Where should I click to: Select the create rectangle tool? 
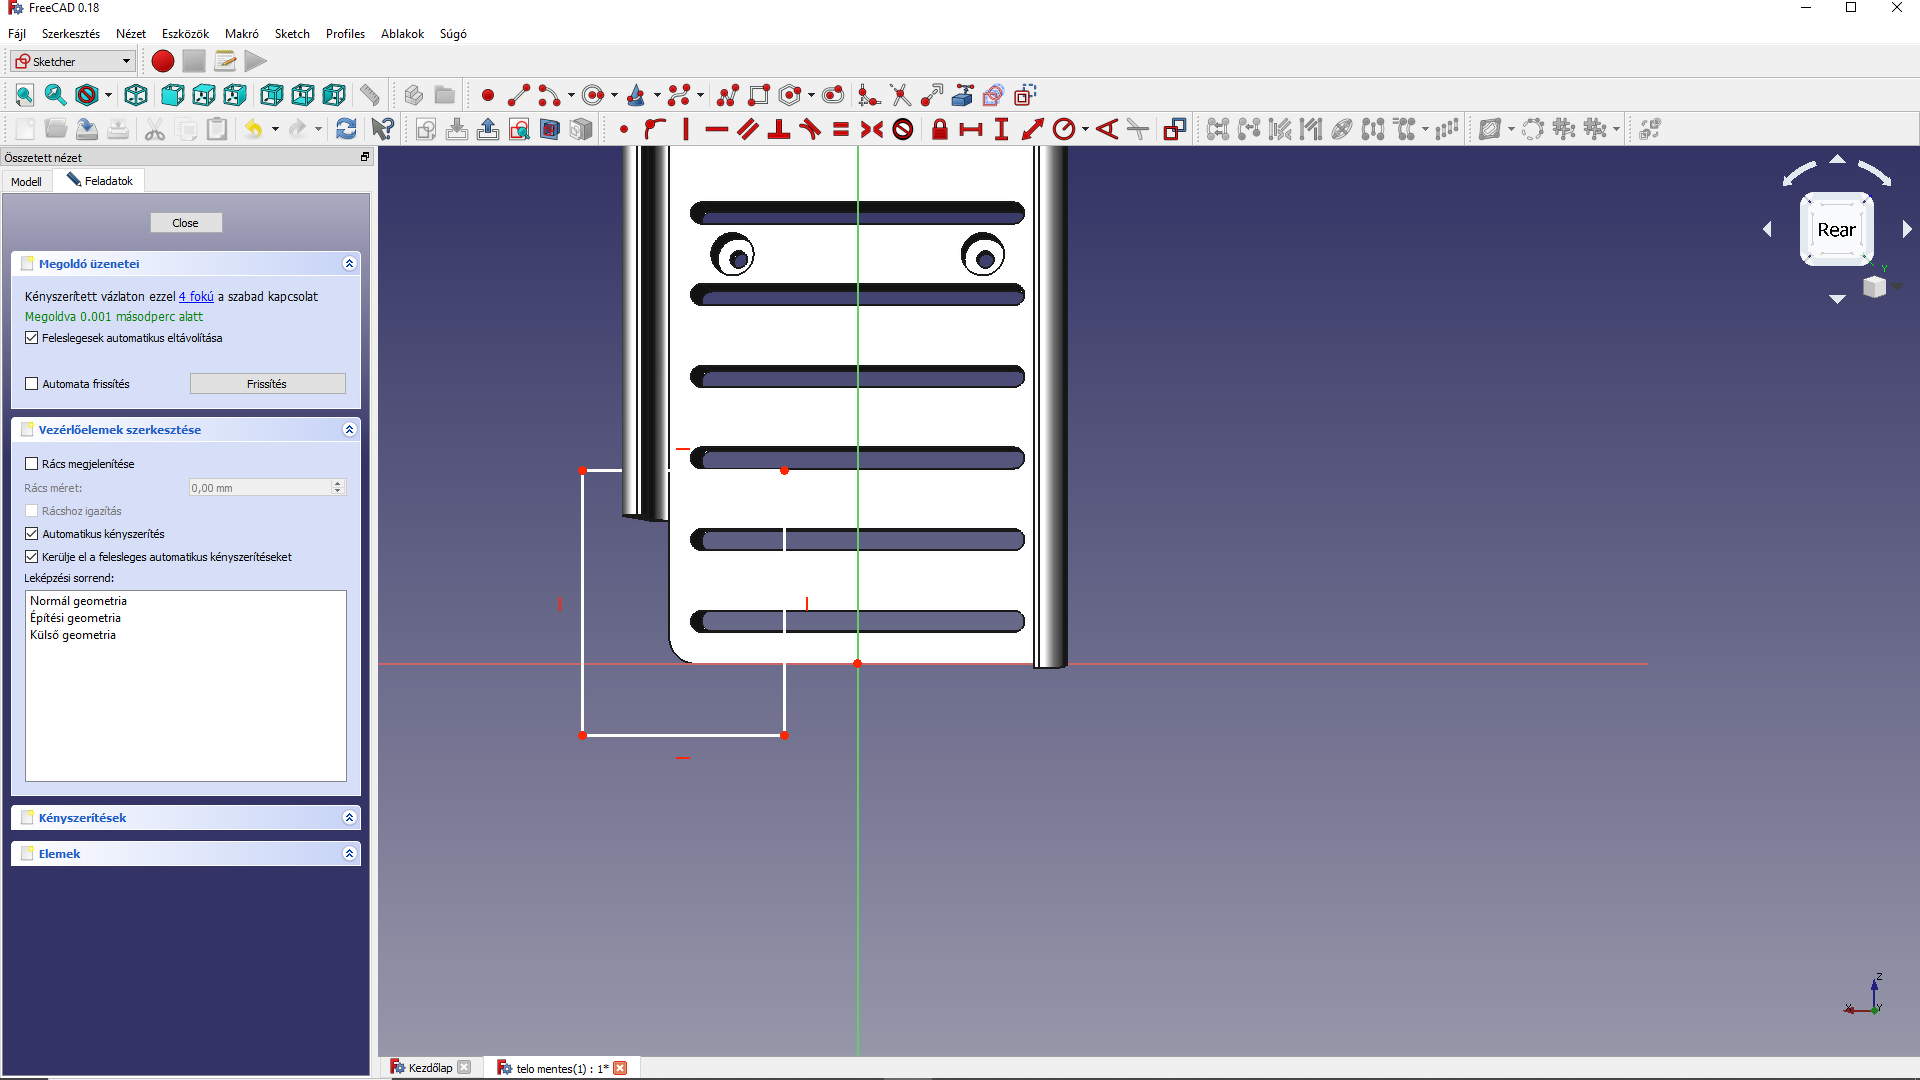pyautogui.click(x=759, y=96)
